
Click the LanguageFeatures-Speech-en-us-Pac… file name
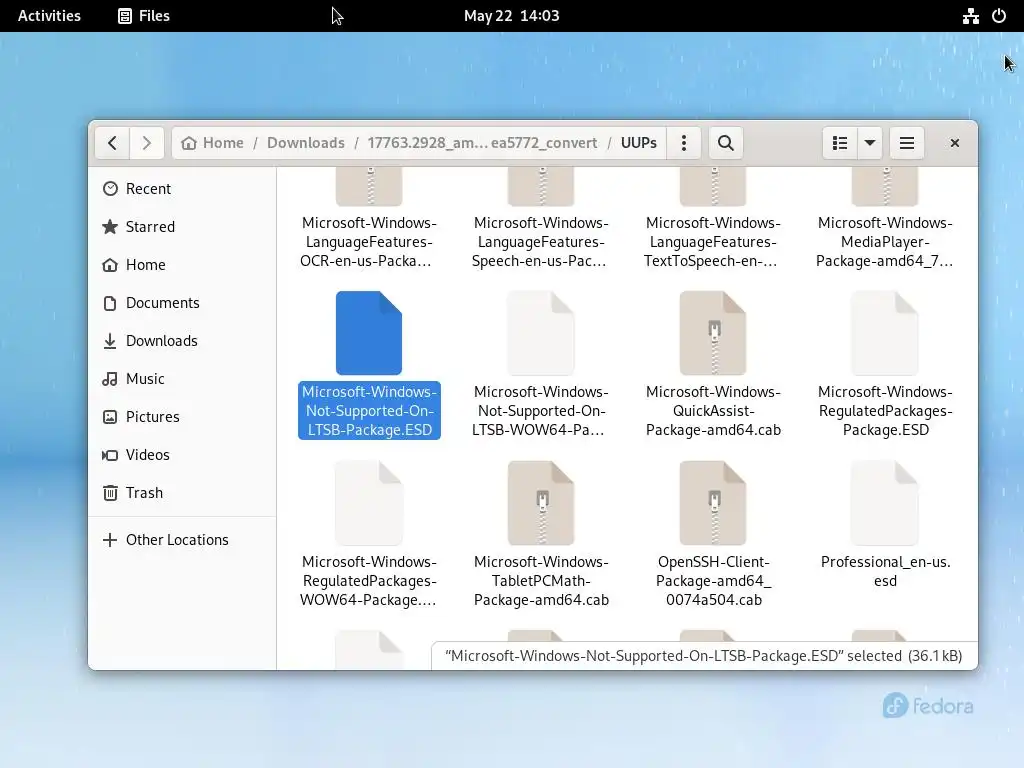coord(541,242)
